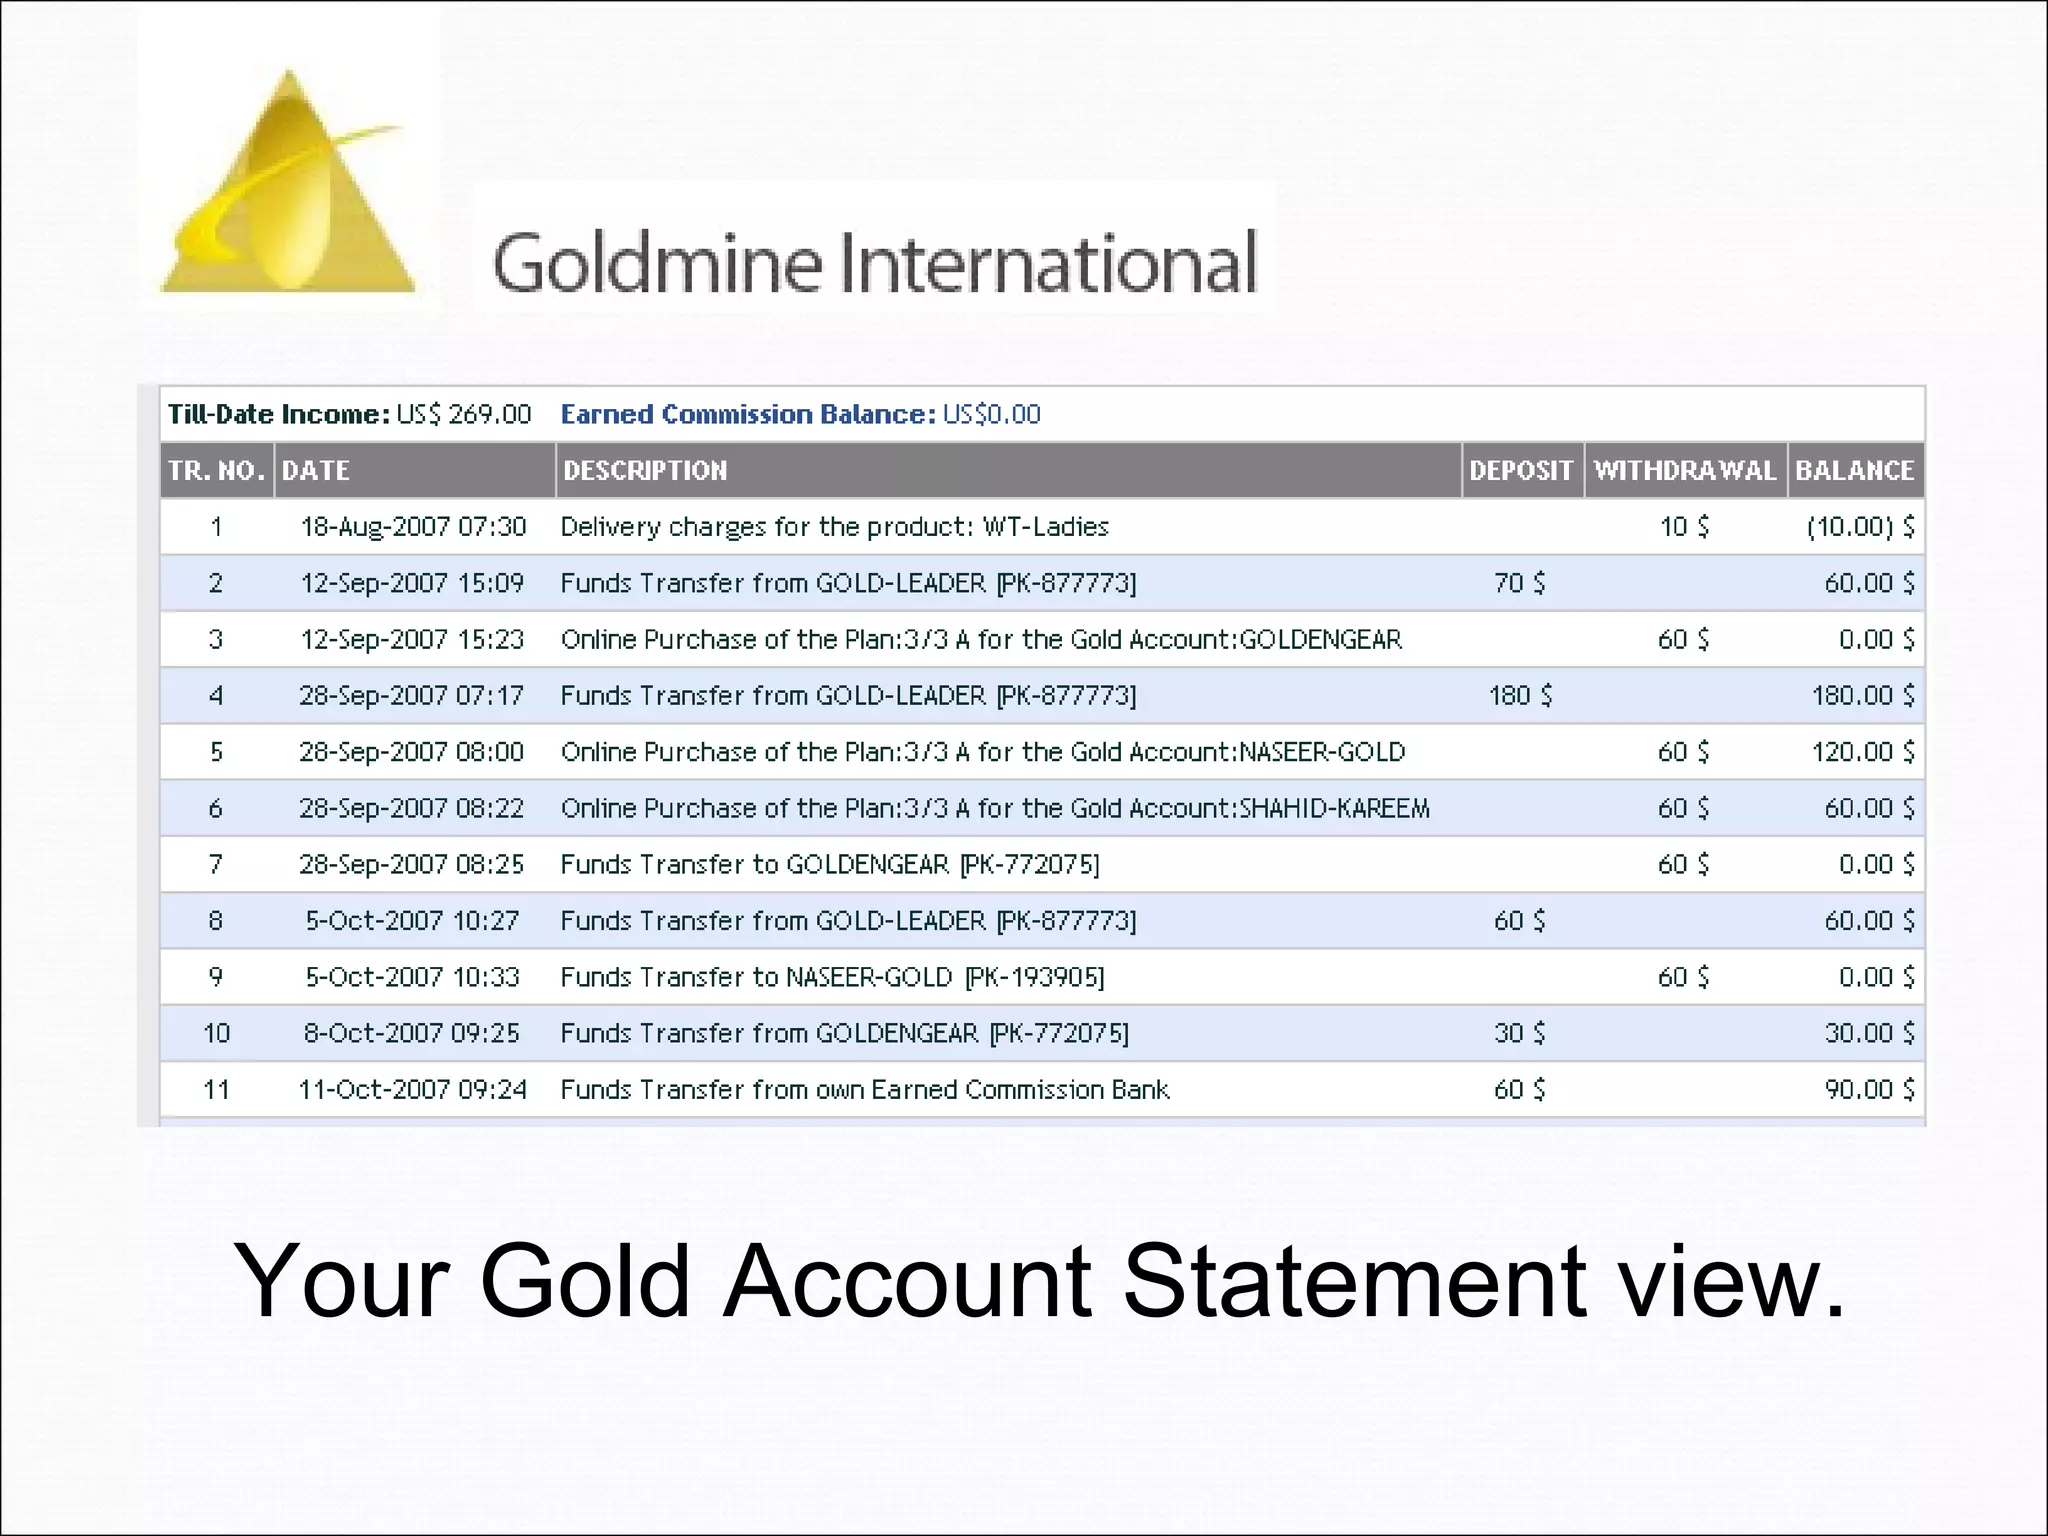Click 'Funds Transfer from GOLDENGEAR [PK-772075]'
Viewport: 2048px width, 1536px height.
(845, 1033)
